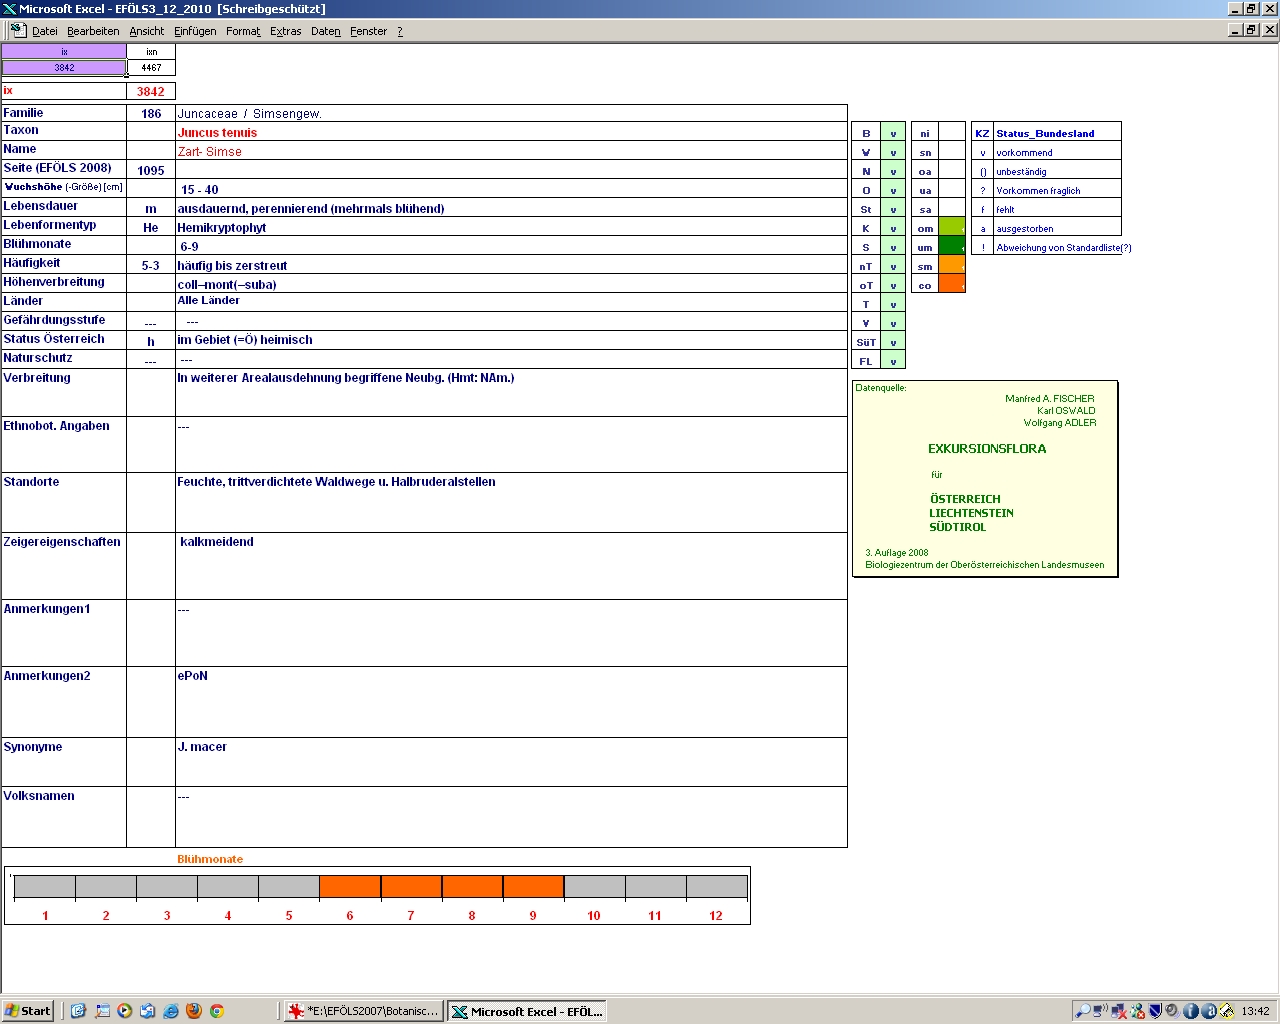Screen dimensions: 1280x1024
Task: Click the orange sm color cell
Action: 952,266
